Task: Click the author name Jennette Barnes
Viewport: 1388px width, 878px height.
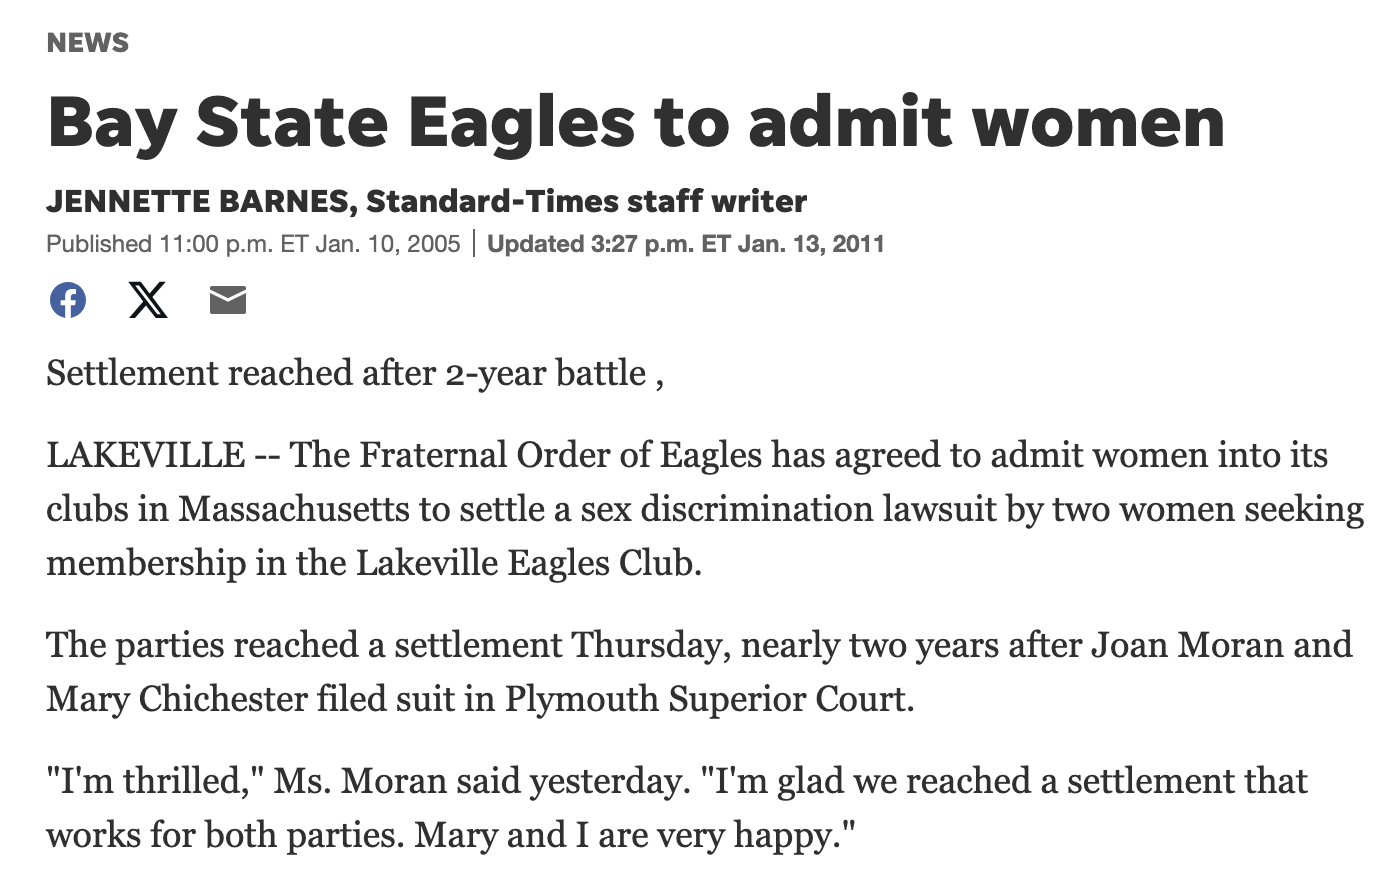Action: tap(196, 202)
